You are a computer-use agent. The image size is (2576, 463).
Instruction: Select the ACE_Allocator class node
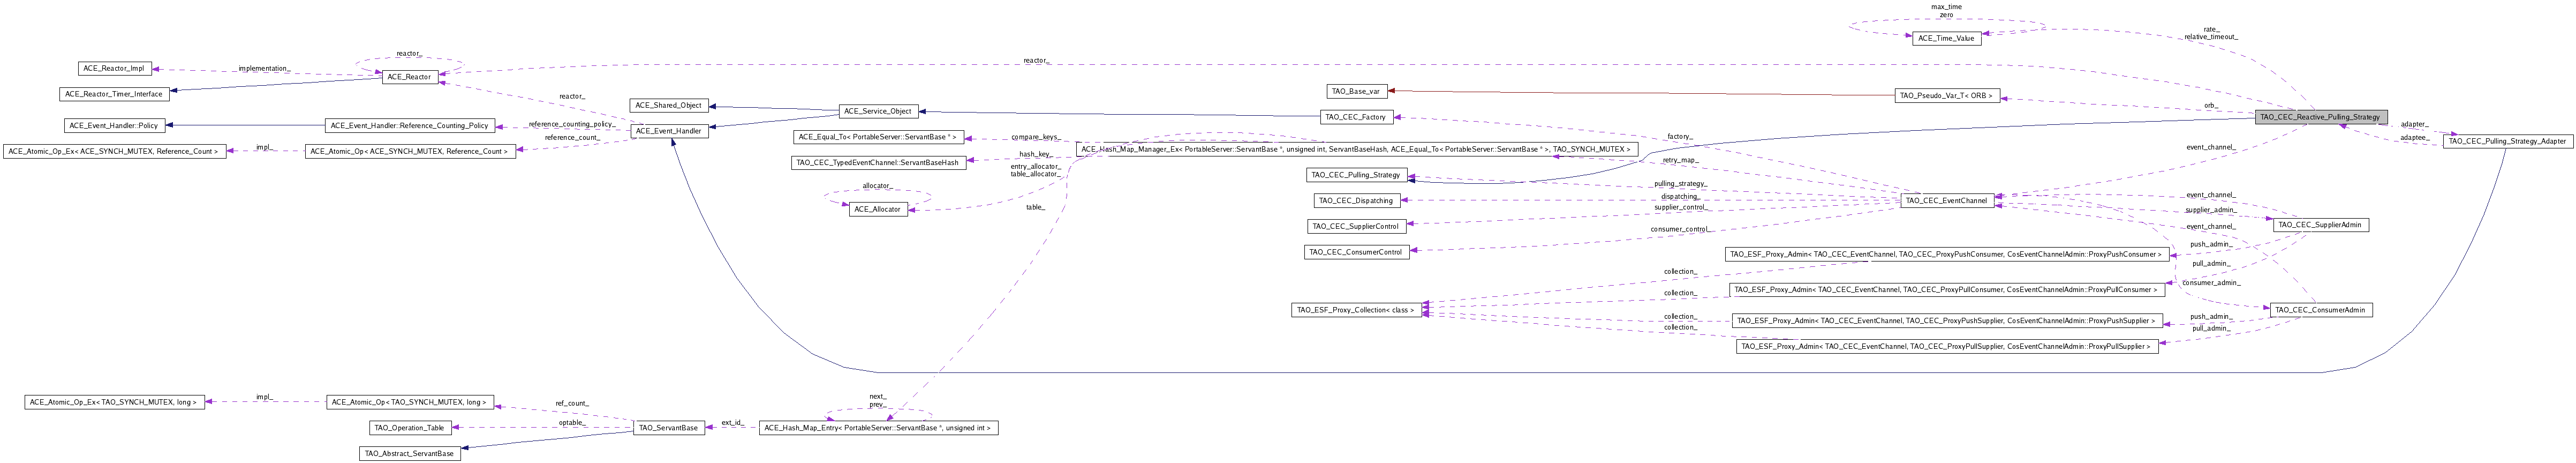[x=877, y=209]
